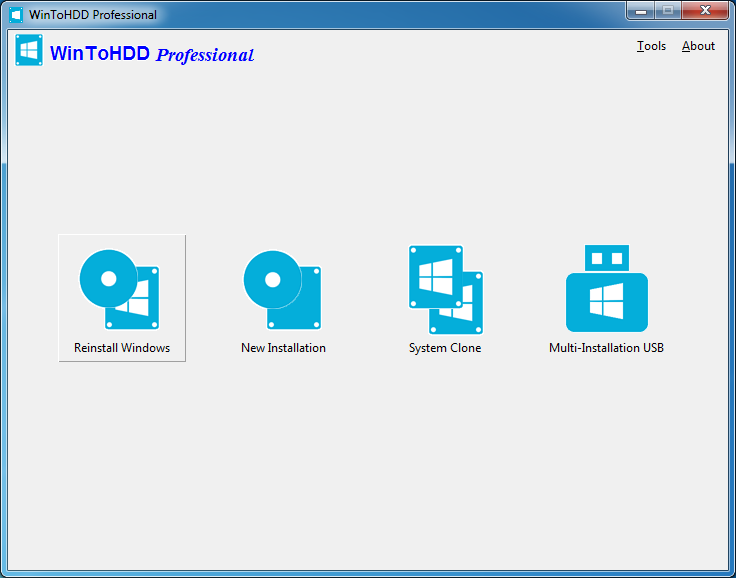Open System Clone via its twin-drive icon
Screen dimensions: 736x578
[x=445, y=290]
